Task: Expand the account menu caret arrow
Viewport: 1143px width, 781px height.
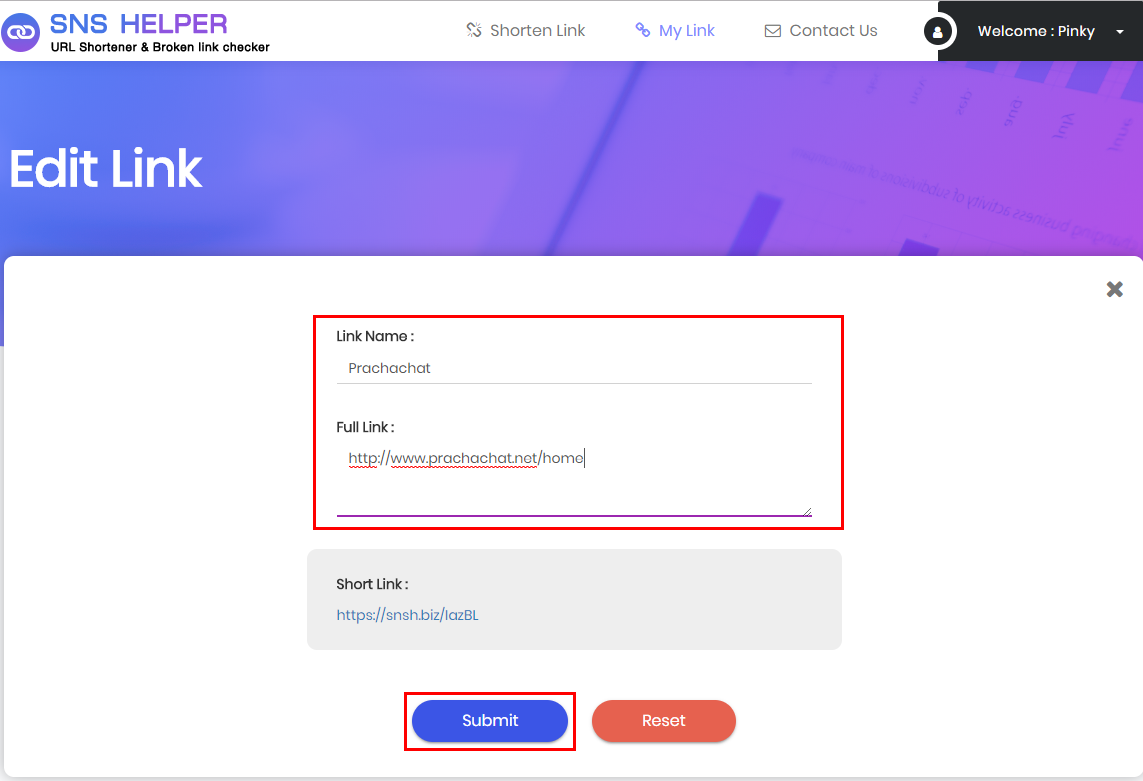Action: (1120, 31)
